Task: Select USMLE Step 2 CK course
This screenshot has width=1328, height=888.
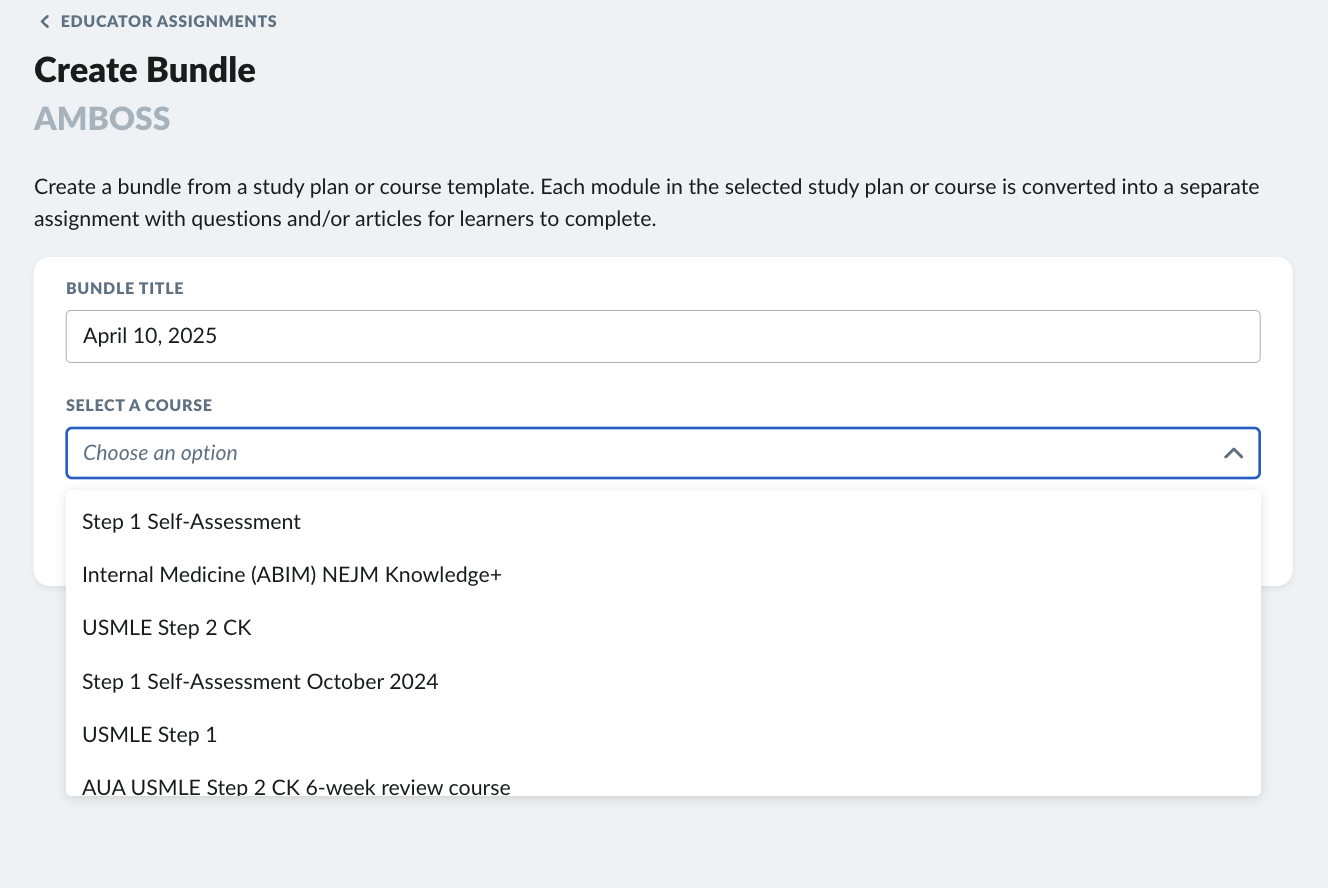Action: click(x=663, y=628)
